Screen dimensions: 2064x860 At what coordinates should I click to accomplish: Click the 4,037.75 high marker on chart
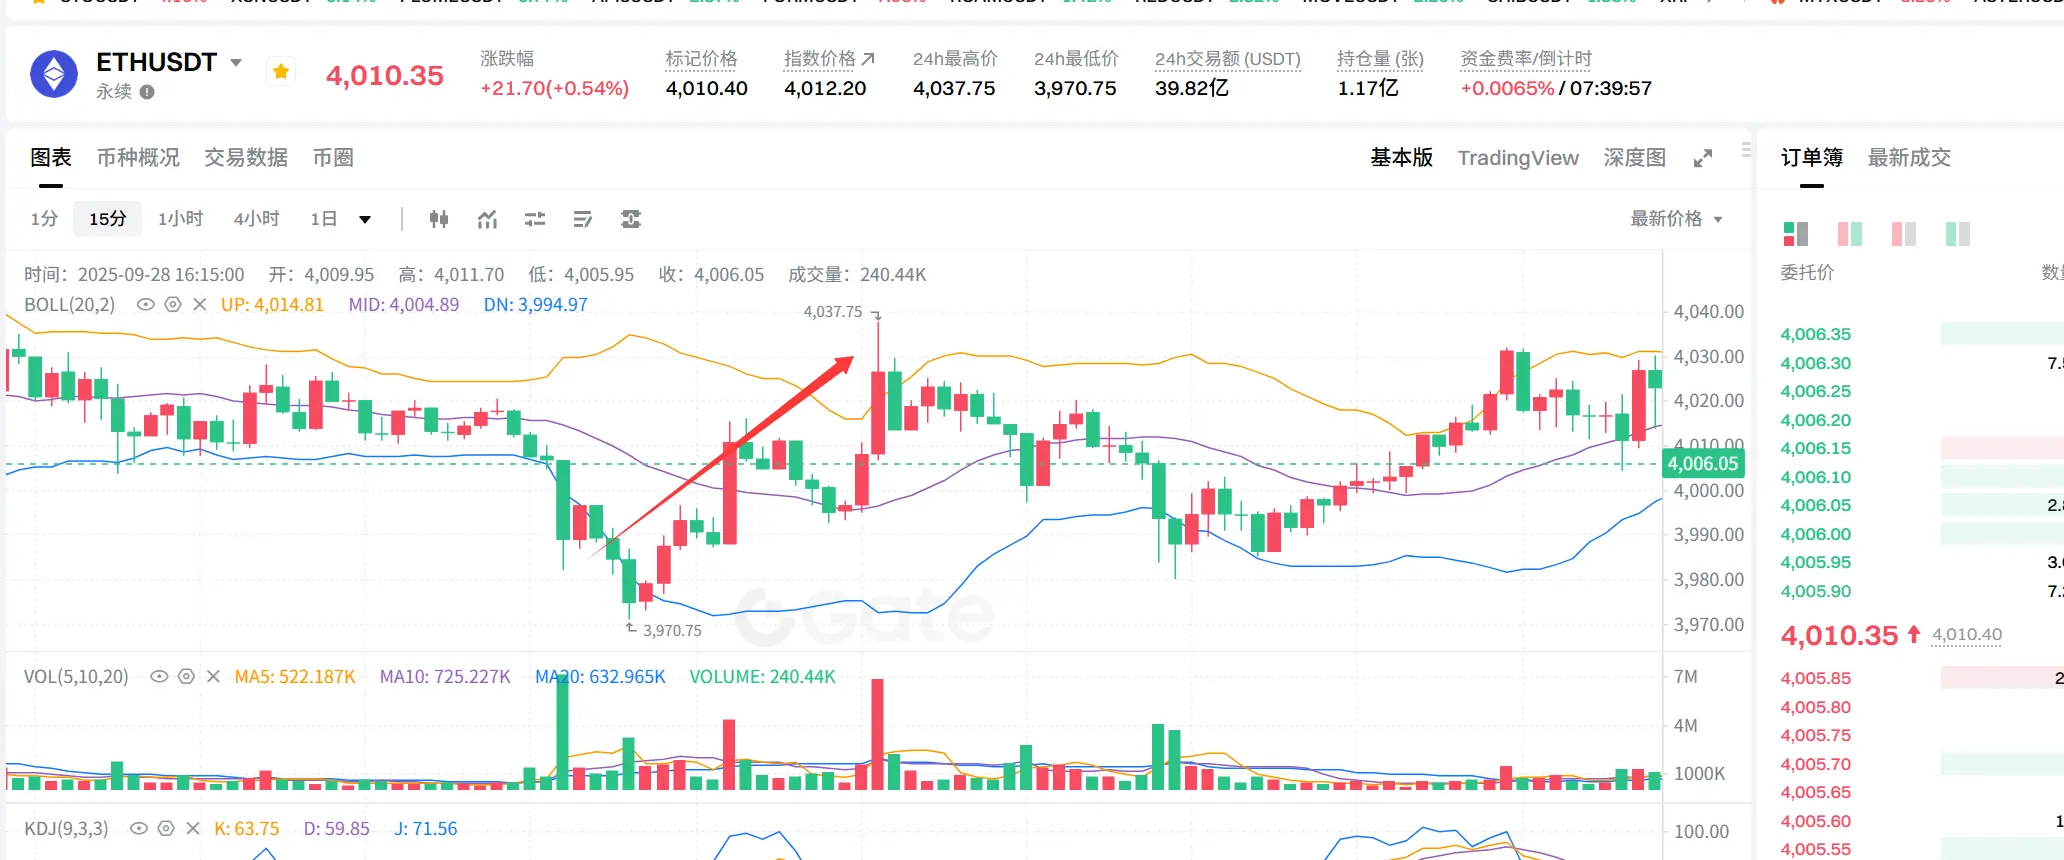(x=832, y=312)
